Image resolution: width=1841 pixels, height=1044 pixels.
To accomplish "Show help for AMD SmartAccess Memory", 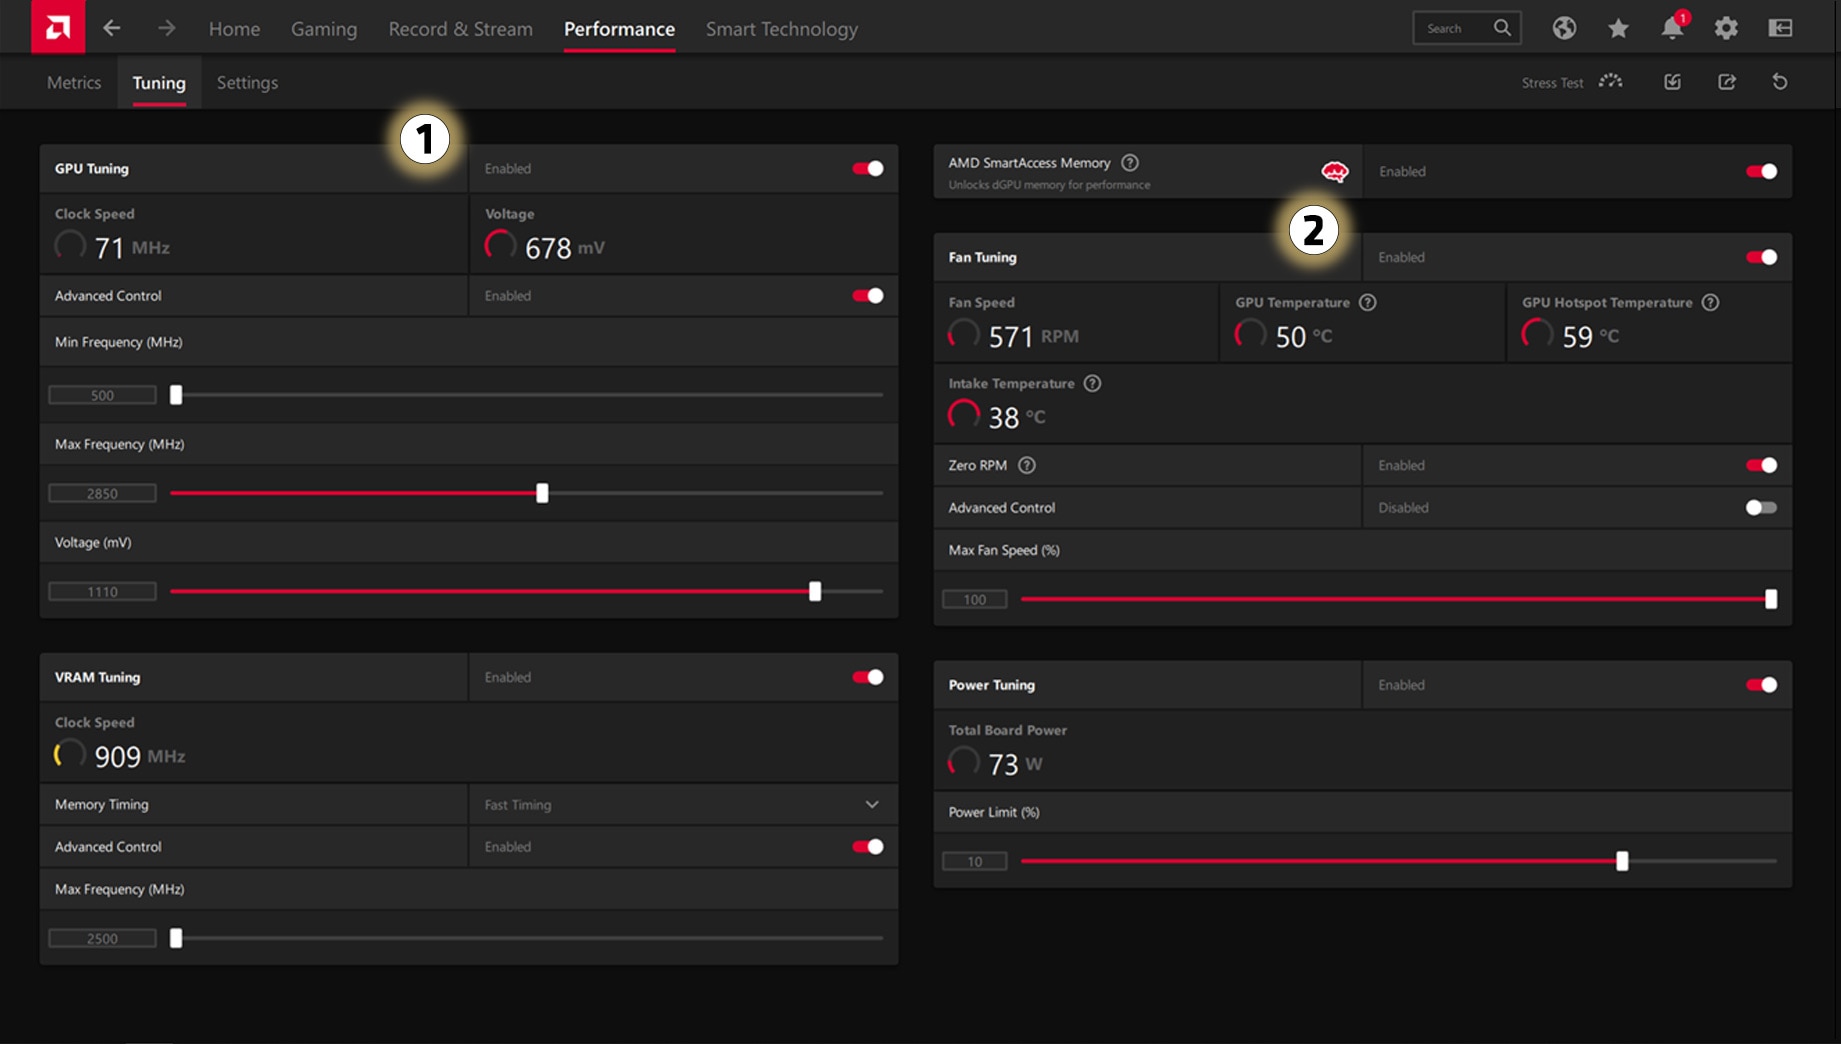I will coord(1130,163).
